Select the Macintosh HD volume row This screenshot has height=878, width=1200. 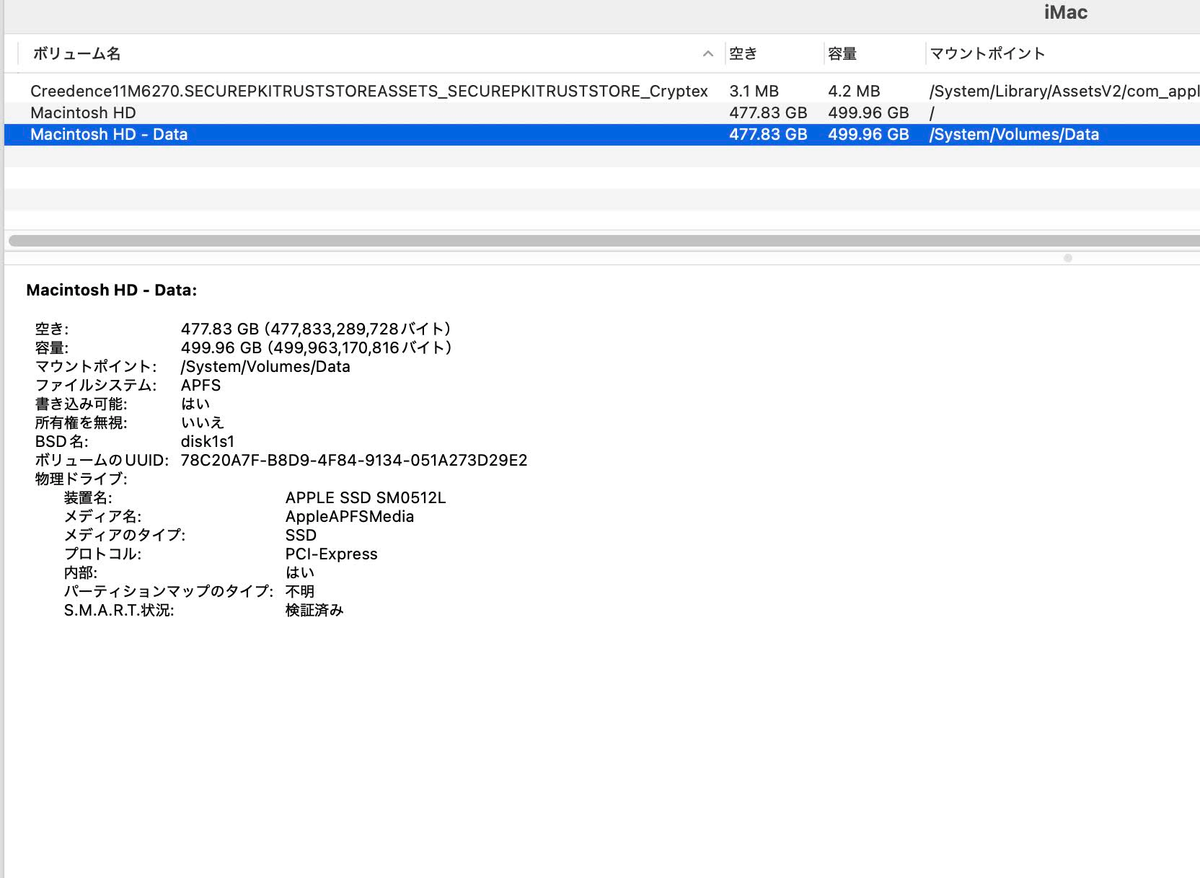[x=602, y=113]
